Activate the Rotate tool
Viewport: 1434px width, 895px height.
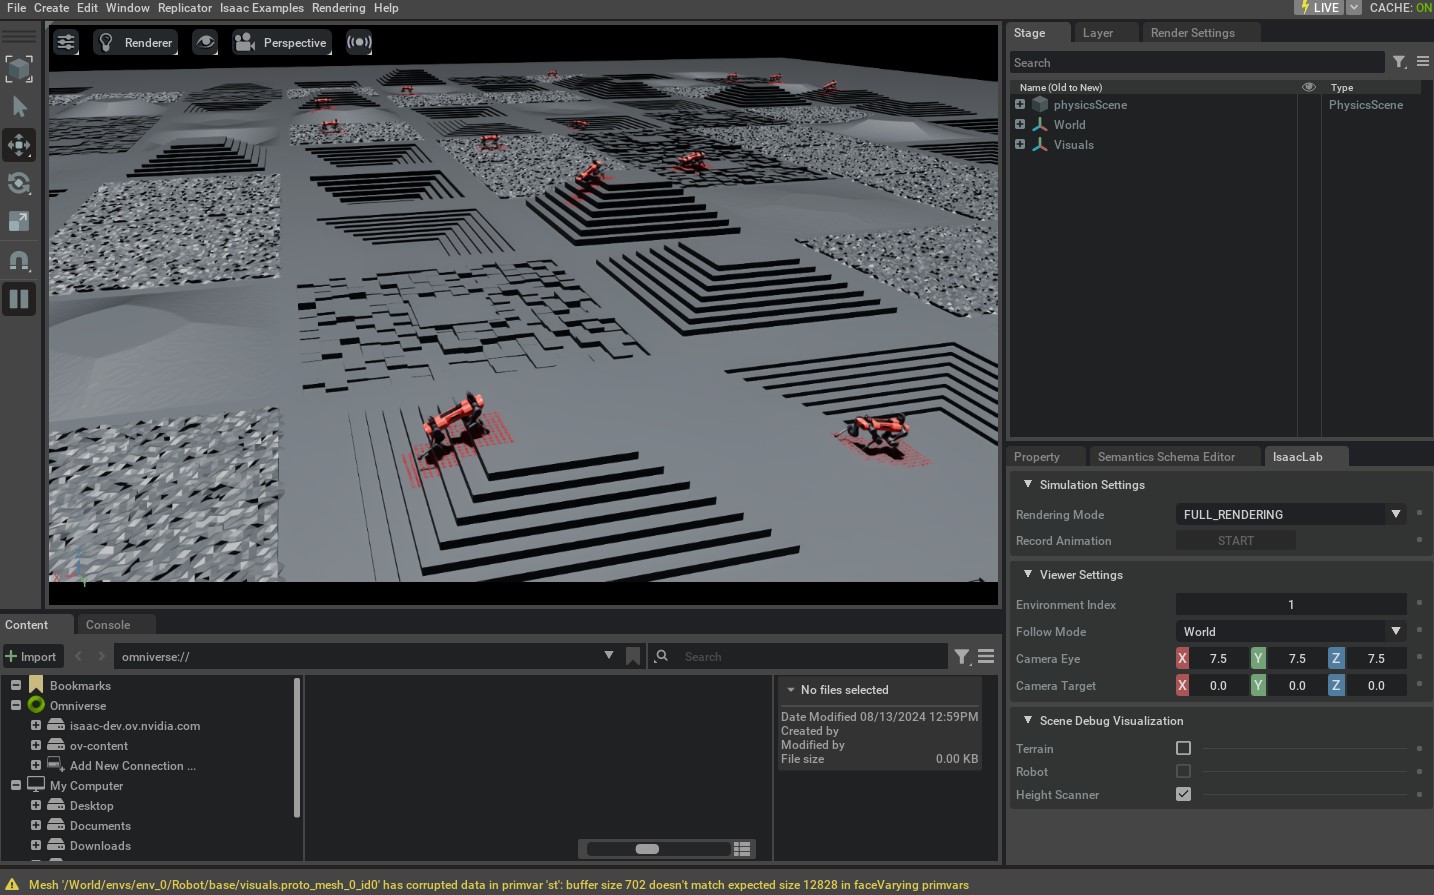[19, 183]
